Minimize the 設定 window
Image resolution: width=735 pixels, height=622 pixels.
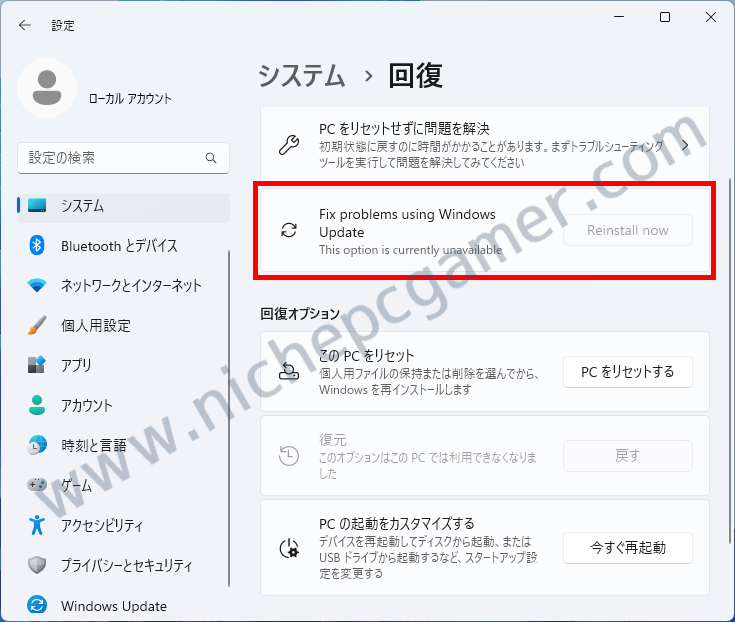(x=619, y=17)
